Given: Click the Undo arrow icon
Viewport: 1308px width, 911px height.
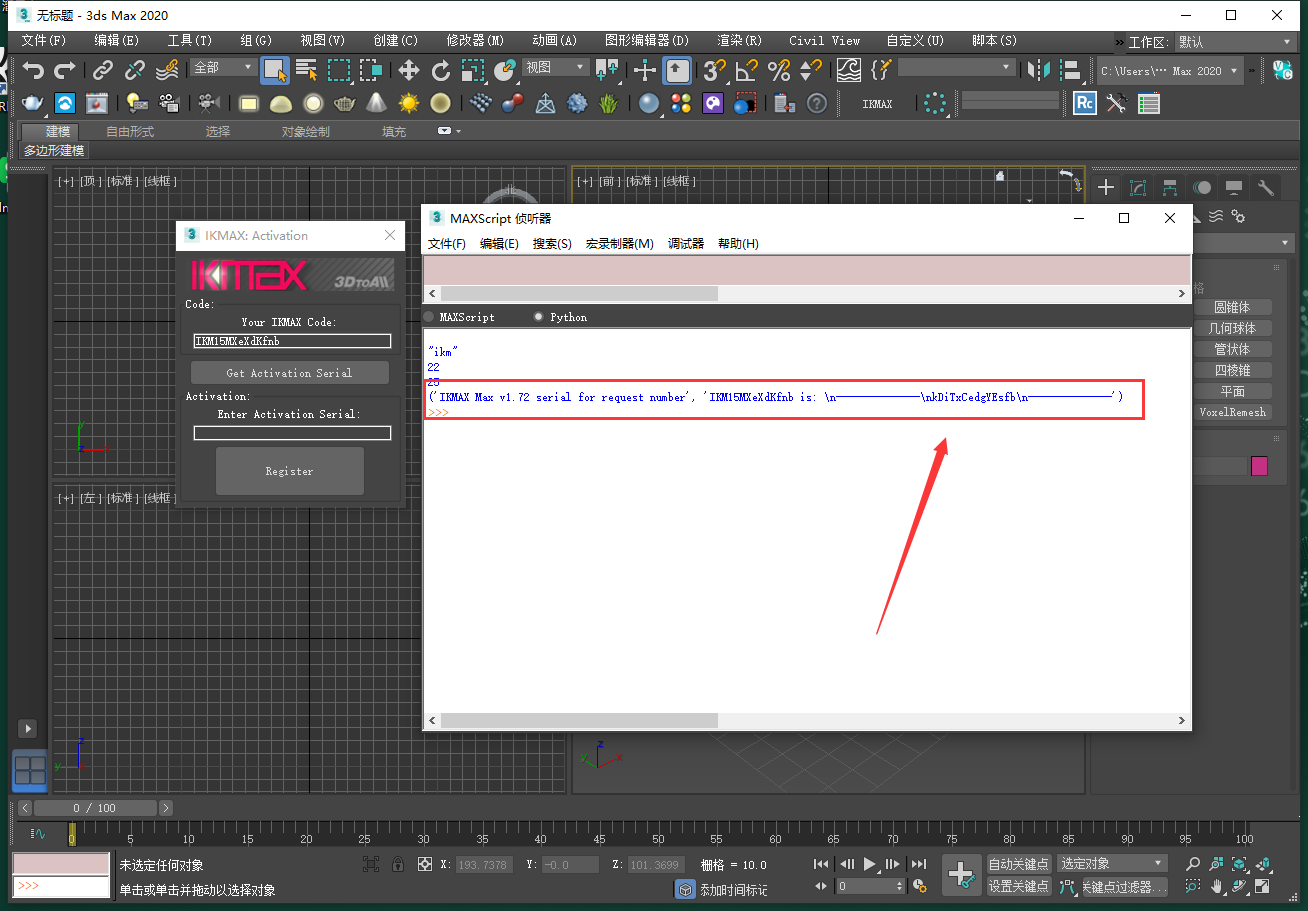Looking at the screenshot, I should tap(34, 70).
